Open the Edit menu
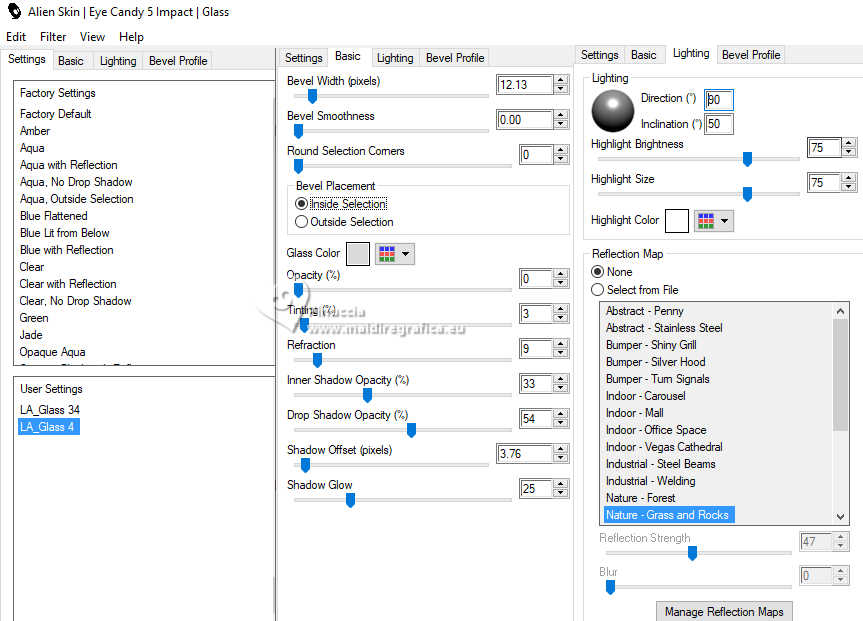Viewport: 863px width, 621px height. [x=16, y=37]
